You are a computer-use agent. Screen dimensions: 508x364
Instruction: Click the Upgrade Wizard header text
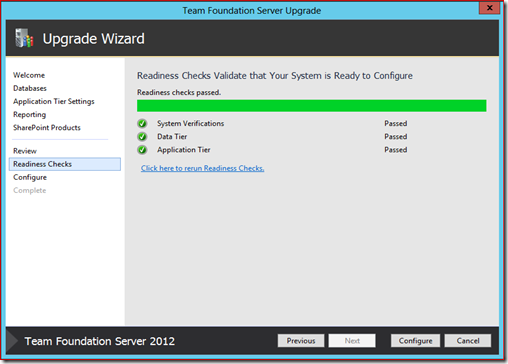pos(94,39)
